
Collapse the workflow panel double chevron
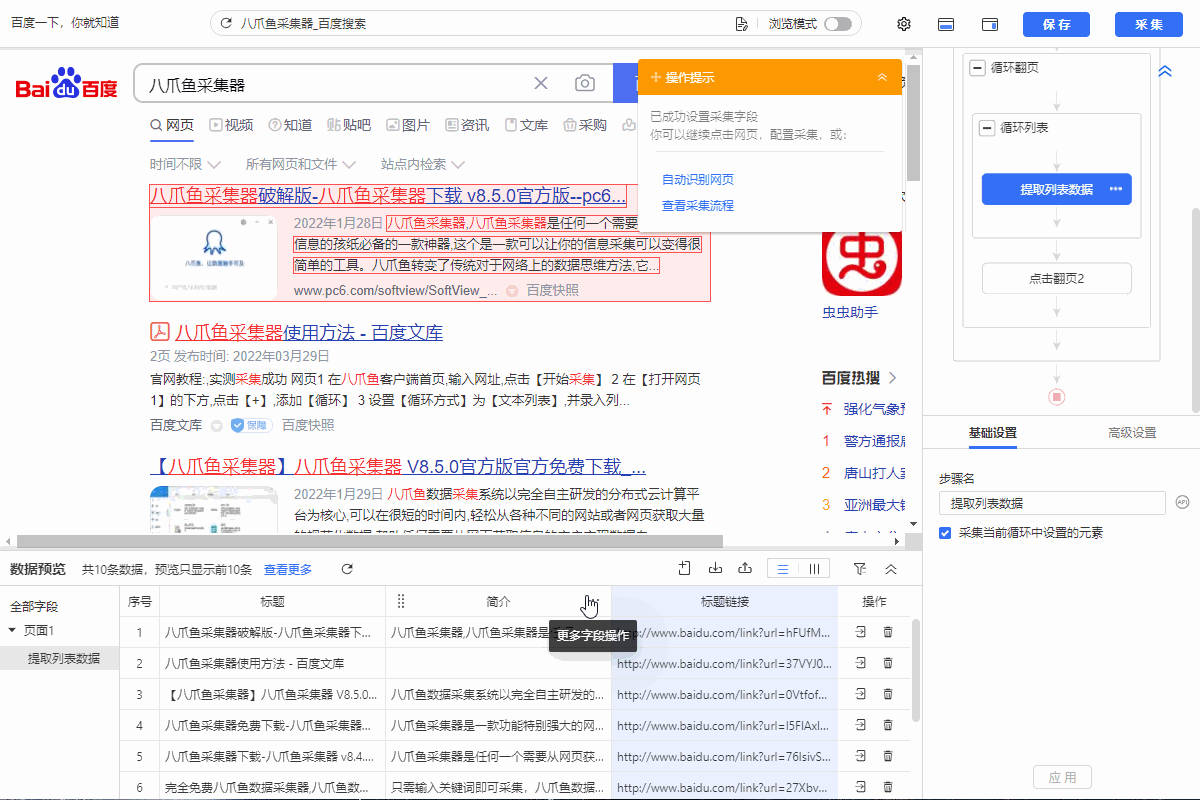point(1165,71)
